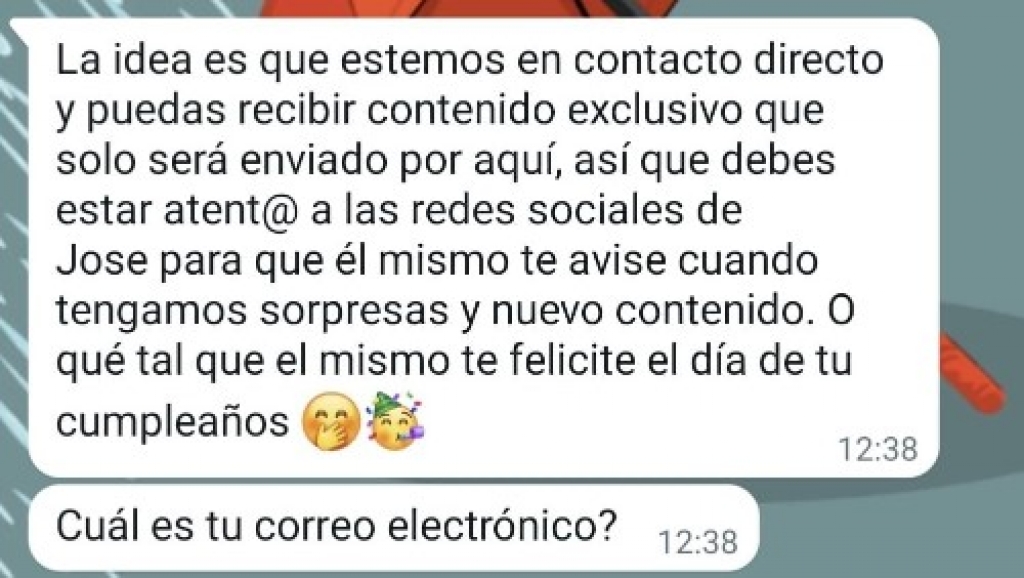Click the word "sorpresas" in the message
Image resolution: width=1024 pixels, height=578 pixels.
tap(355, 312)
